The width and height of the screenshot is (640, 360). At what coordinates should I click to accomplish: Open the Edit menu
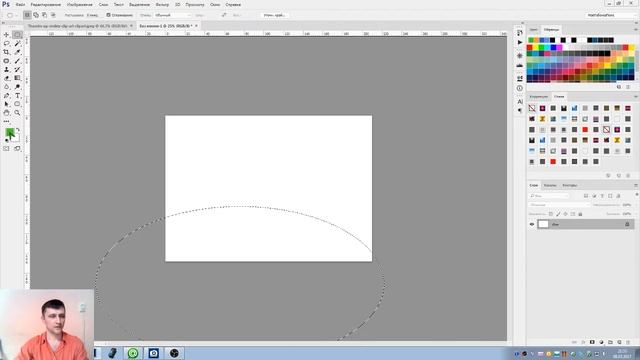click(x=45, y=4)
